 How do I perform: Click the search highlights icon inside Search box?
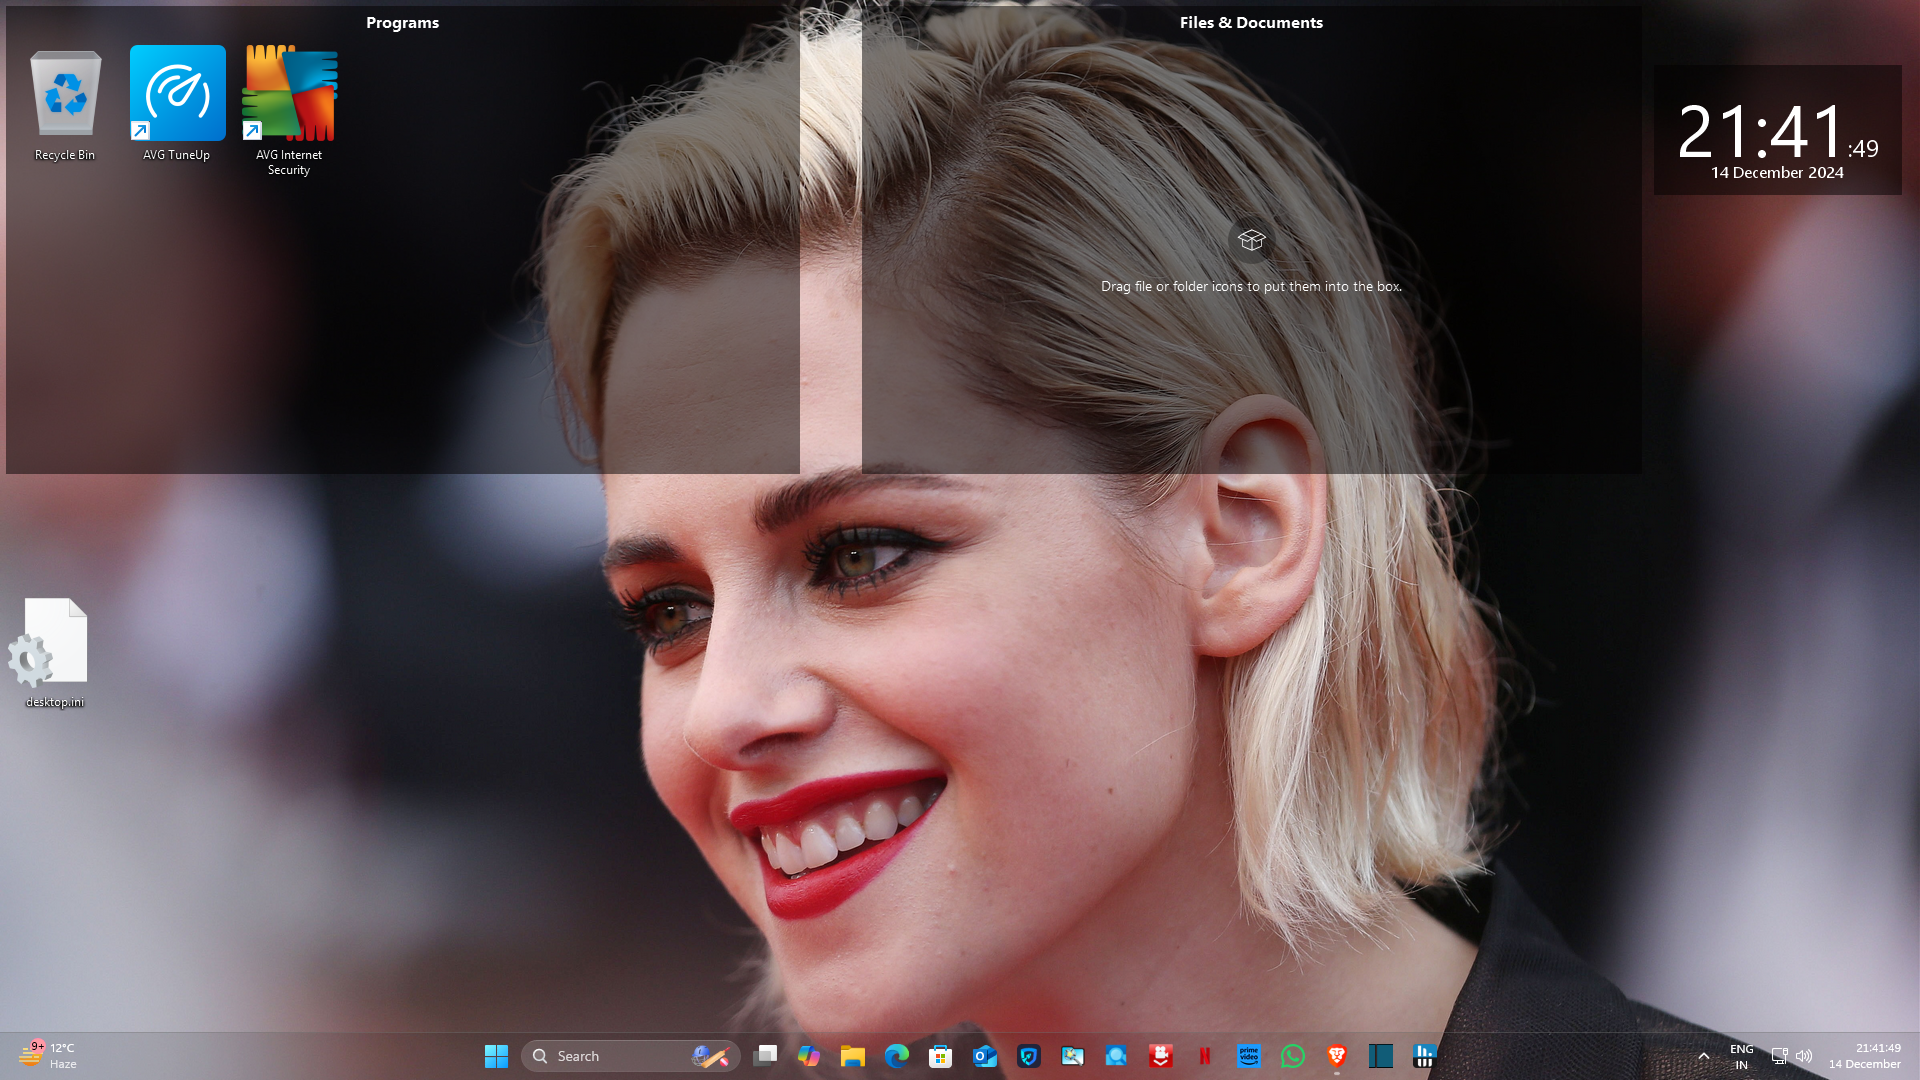click(x=710, y=1056)
